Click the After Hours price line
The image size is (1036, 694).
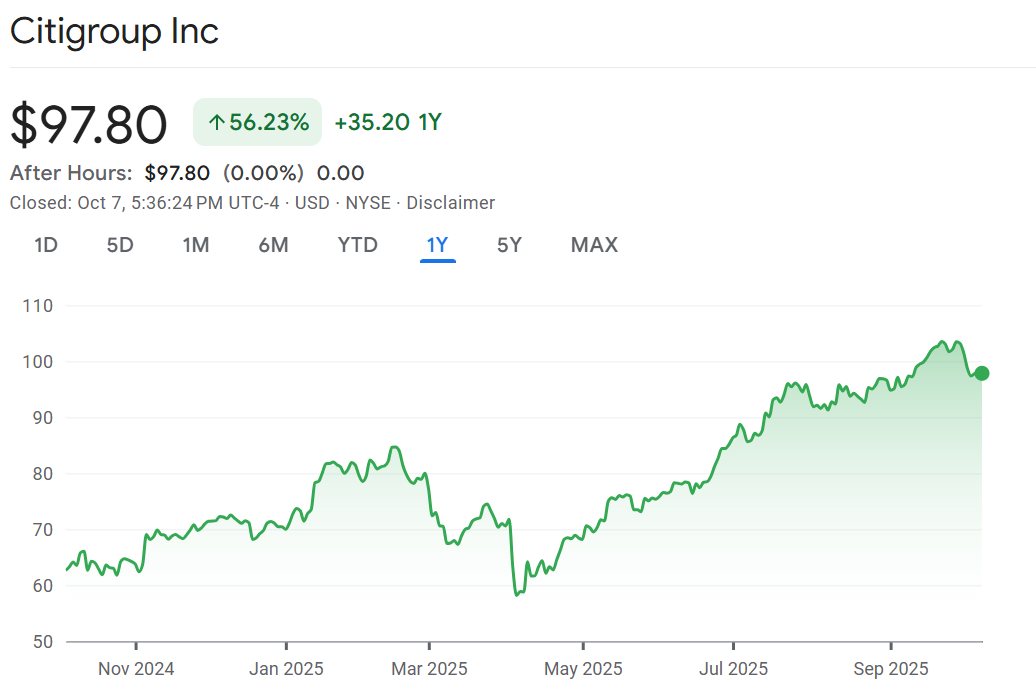tap(187, 173)
